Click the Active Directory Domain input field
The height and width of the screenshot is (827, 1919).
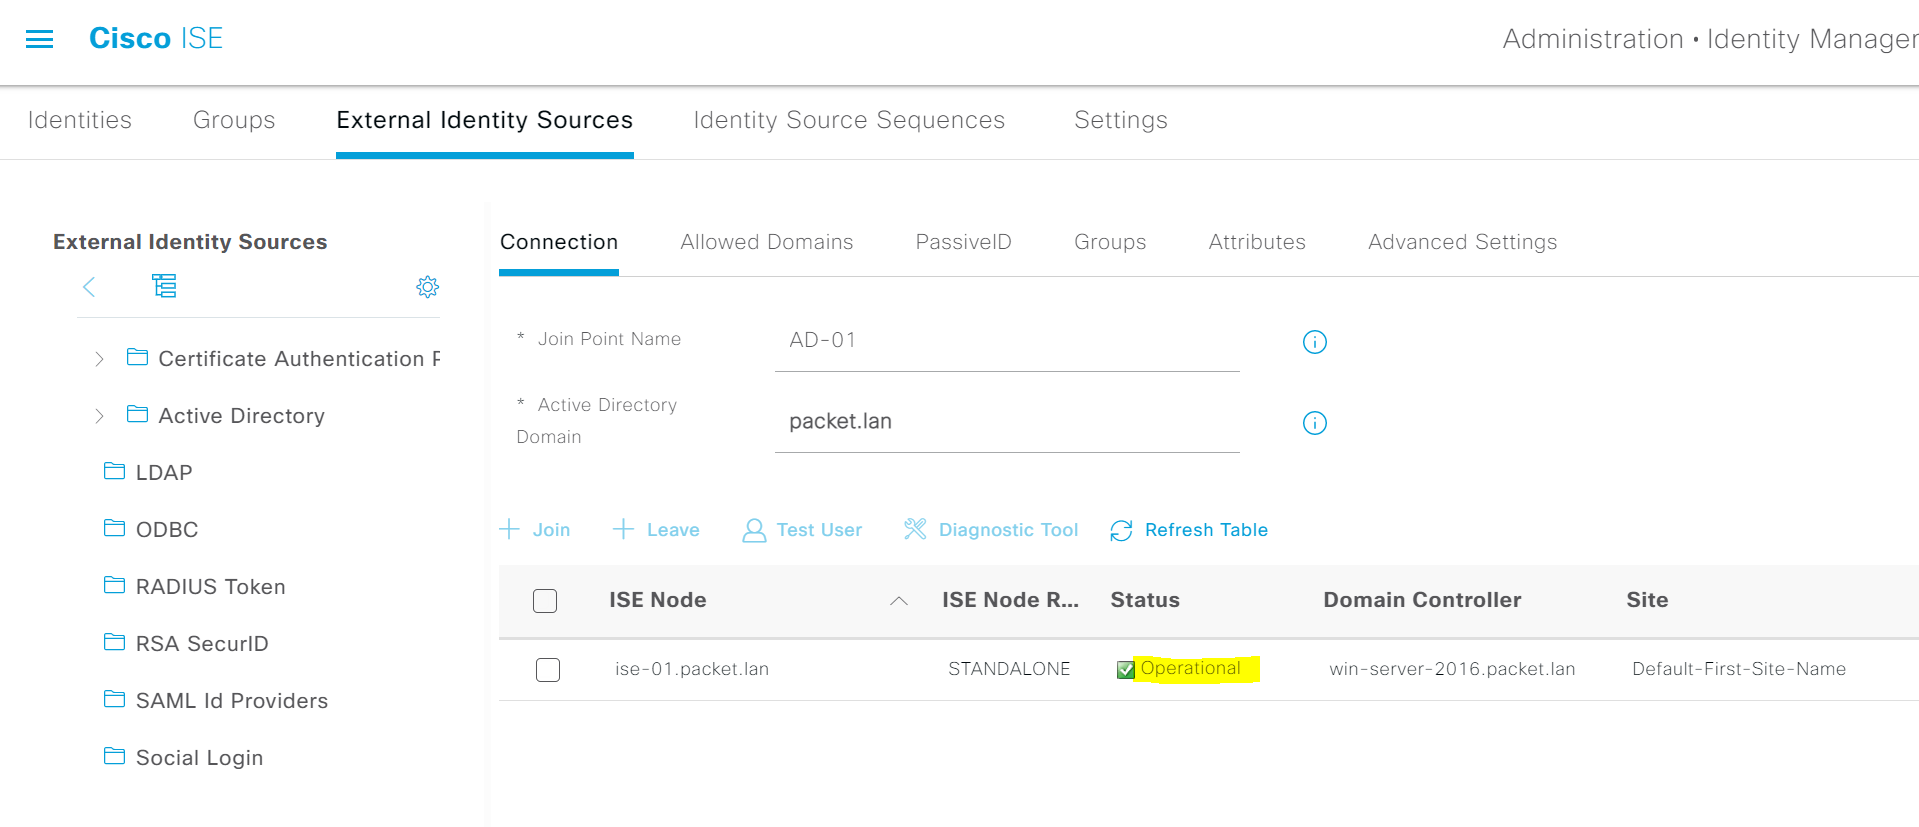click(x=1006, y=422)
